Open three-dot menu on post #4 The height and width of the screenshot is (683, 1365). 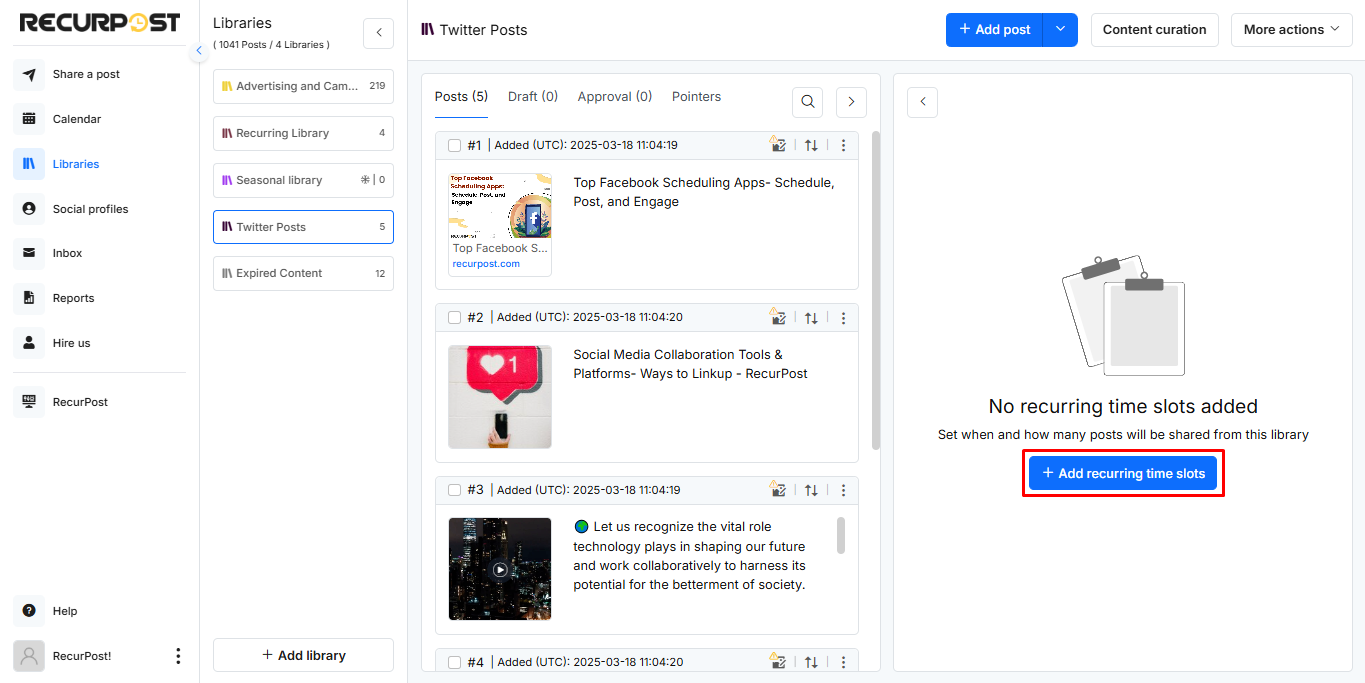[x=843, y=662]
